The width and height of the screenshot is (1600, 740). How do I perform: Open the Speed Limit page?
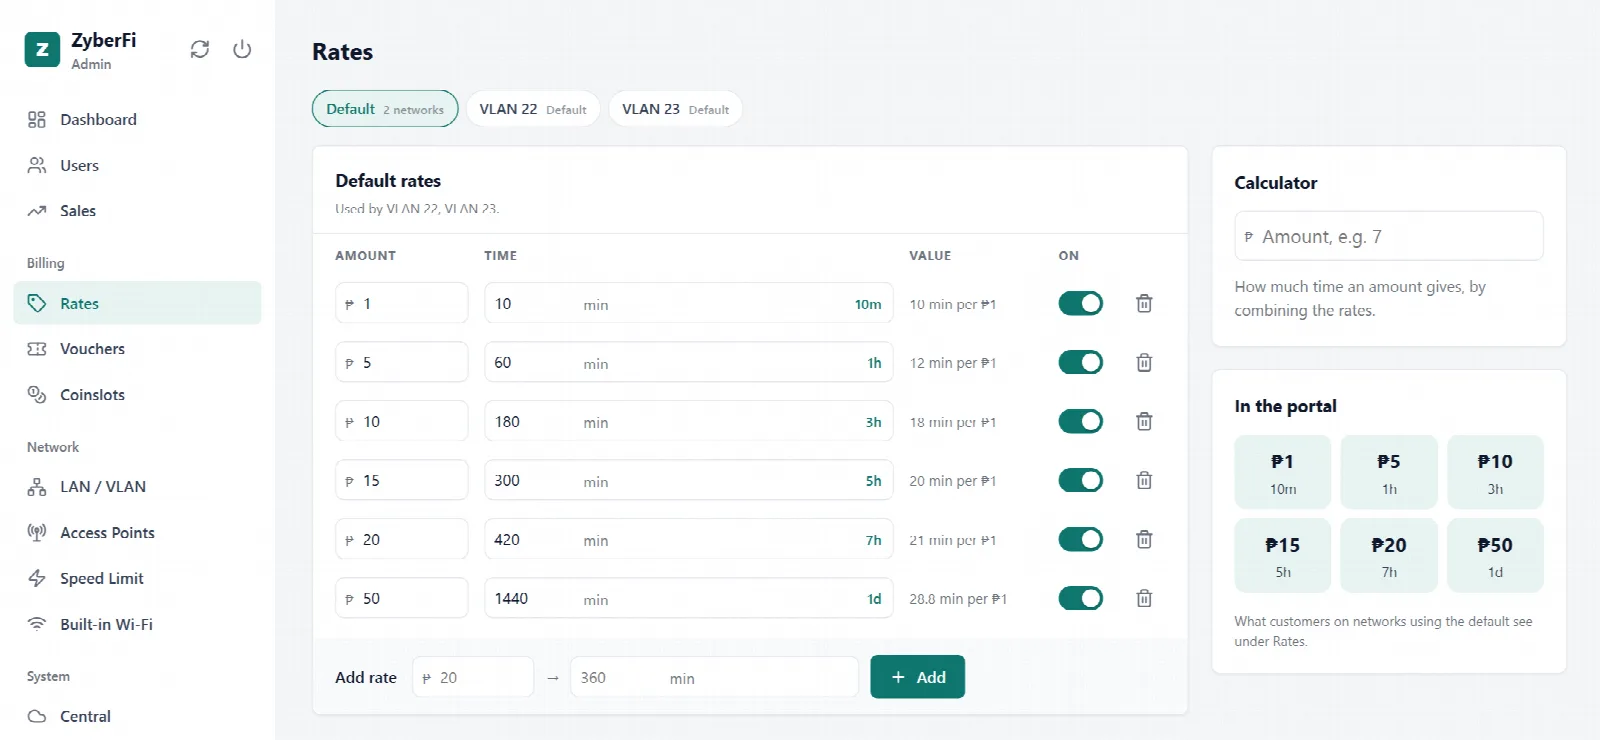(x=137, y=579)
